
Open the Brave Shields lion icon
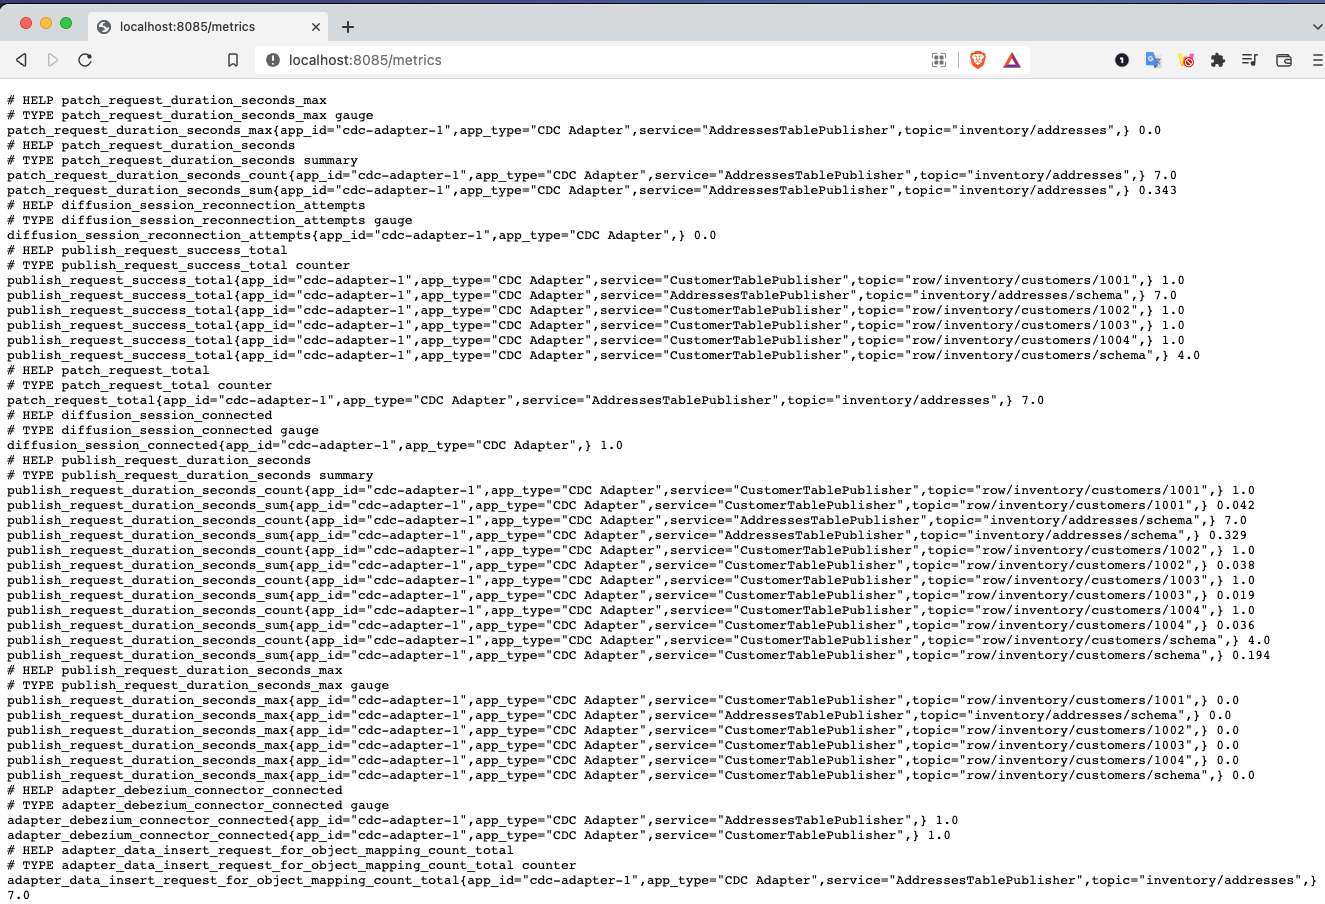click(976, 60)
